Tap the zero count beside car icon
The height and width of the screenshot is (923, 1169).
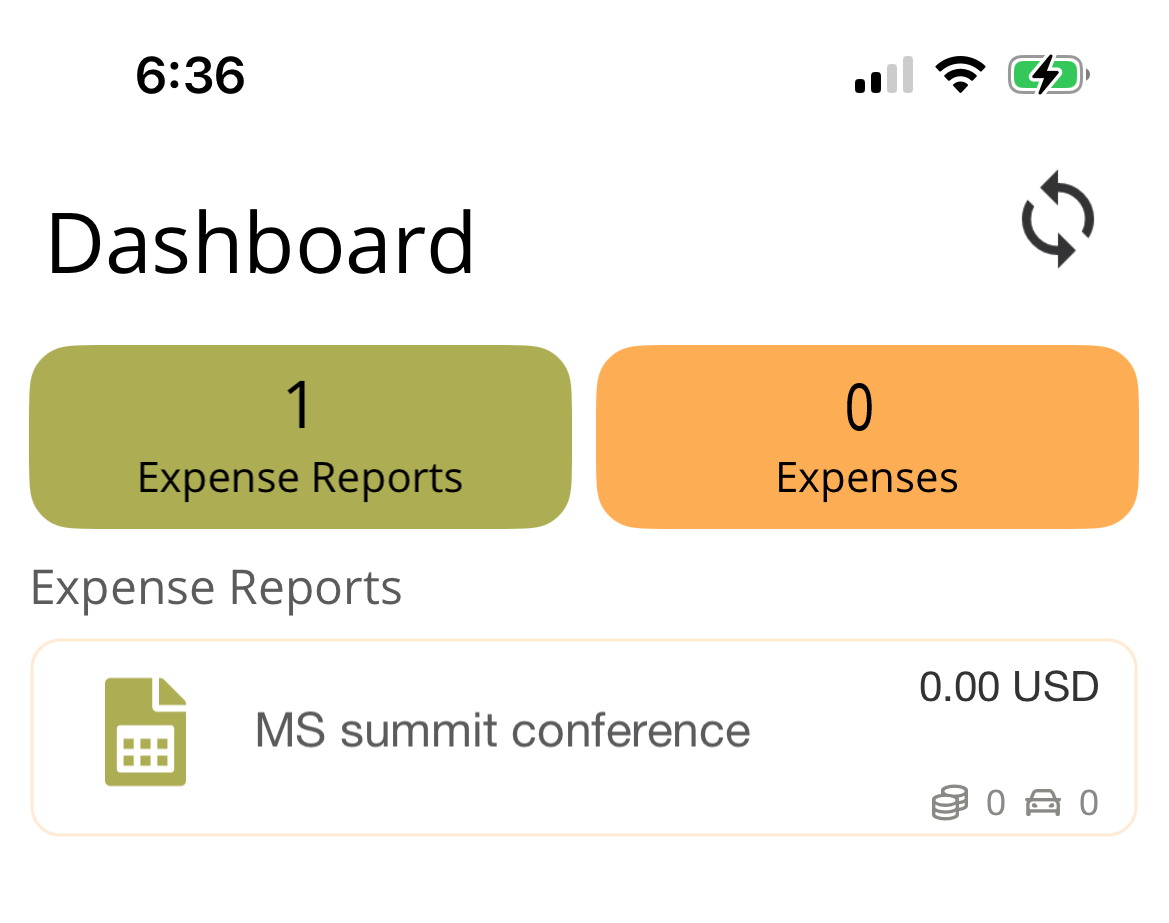coord(1088,802)
